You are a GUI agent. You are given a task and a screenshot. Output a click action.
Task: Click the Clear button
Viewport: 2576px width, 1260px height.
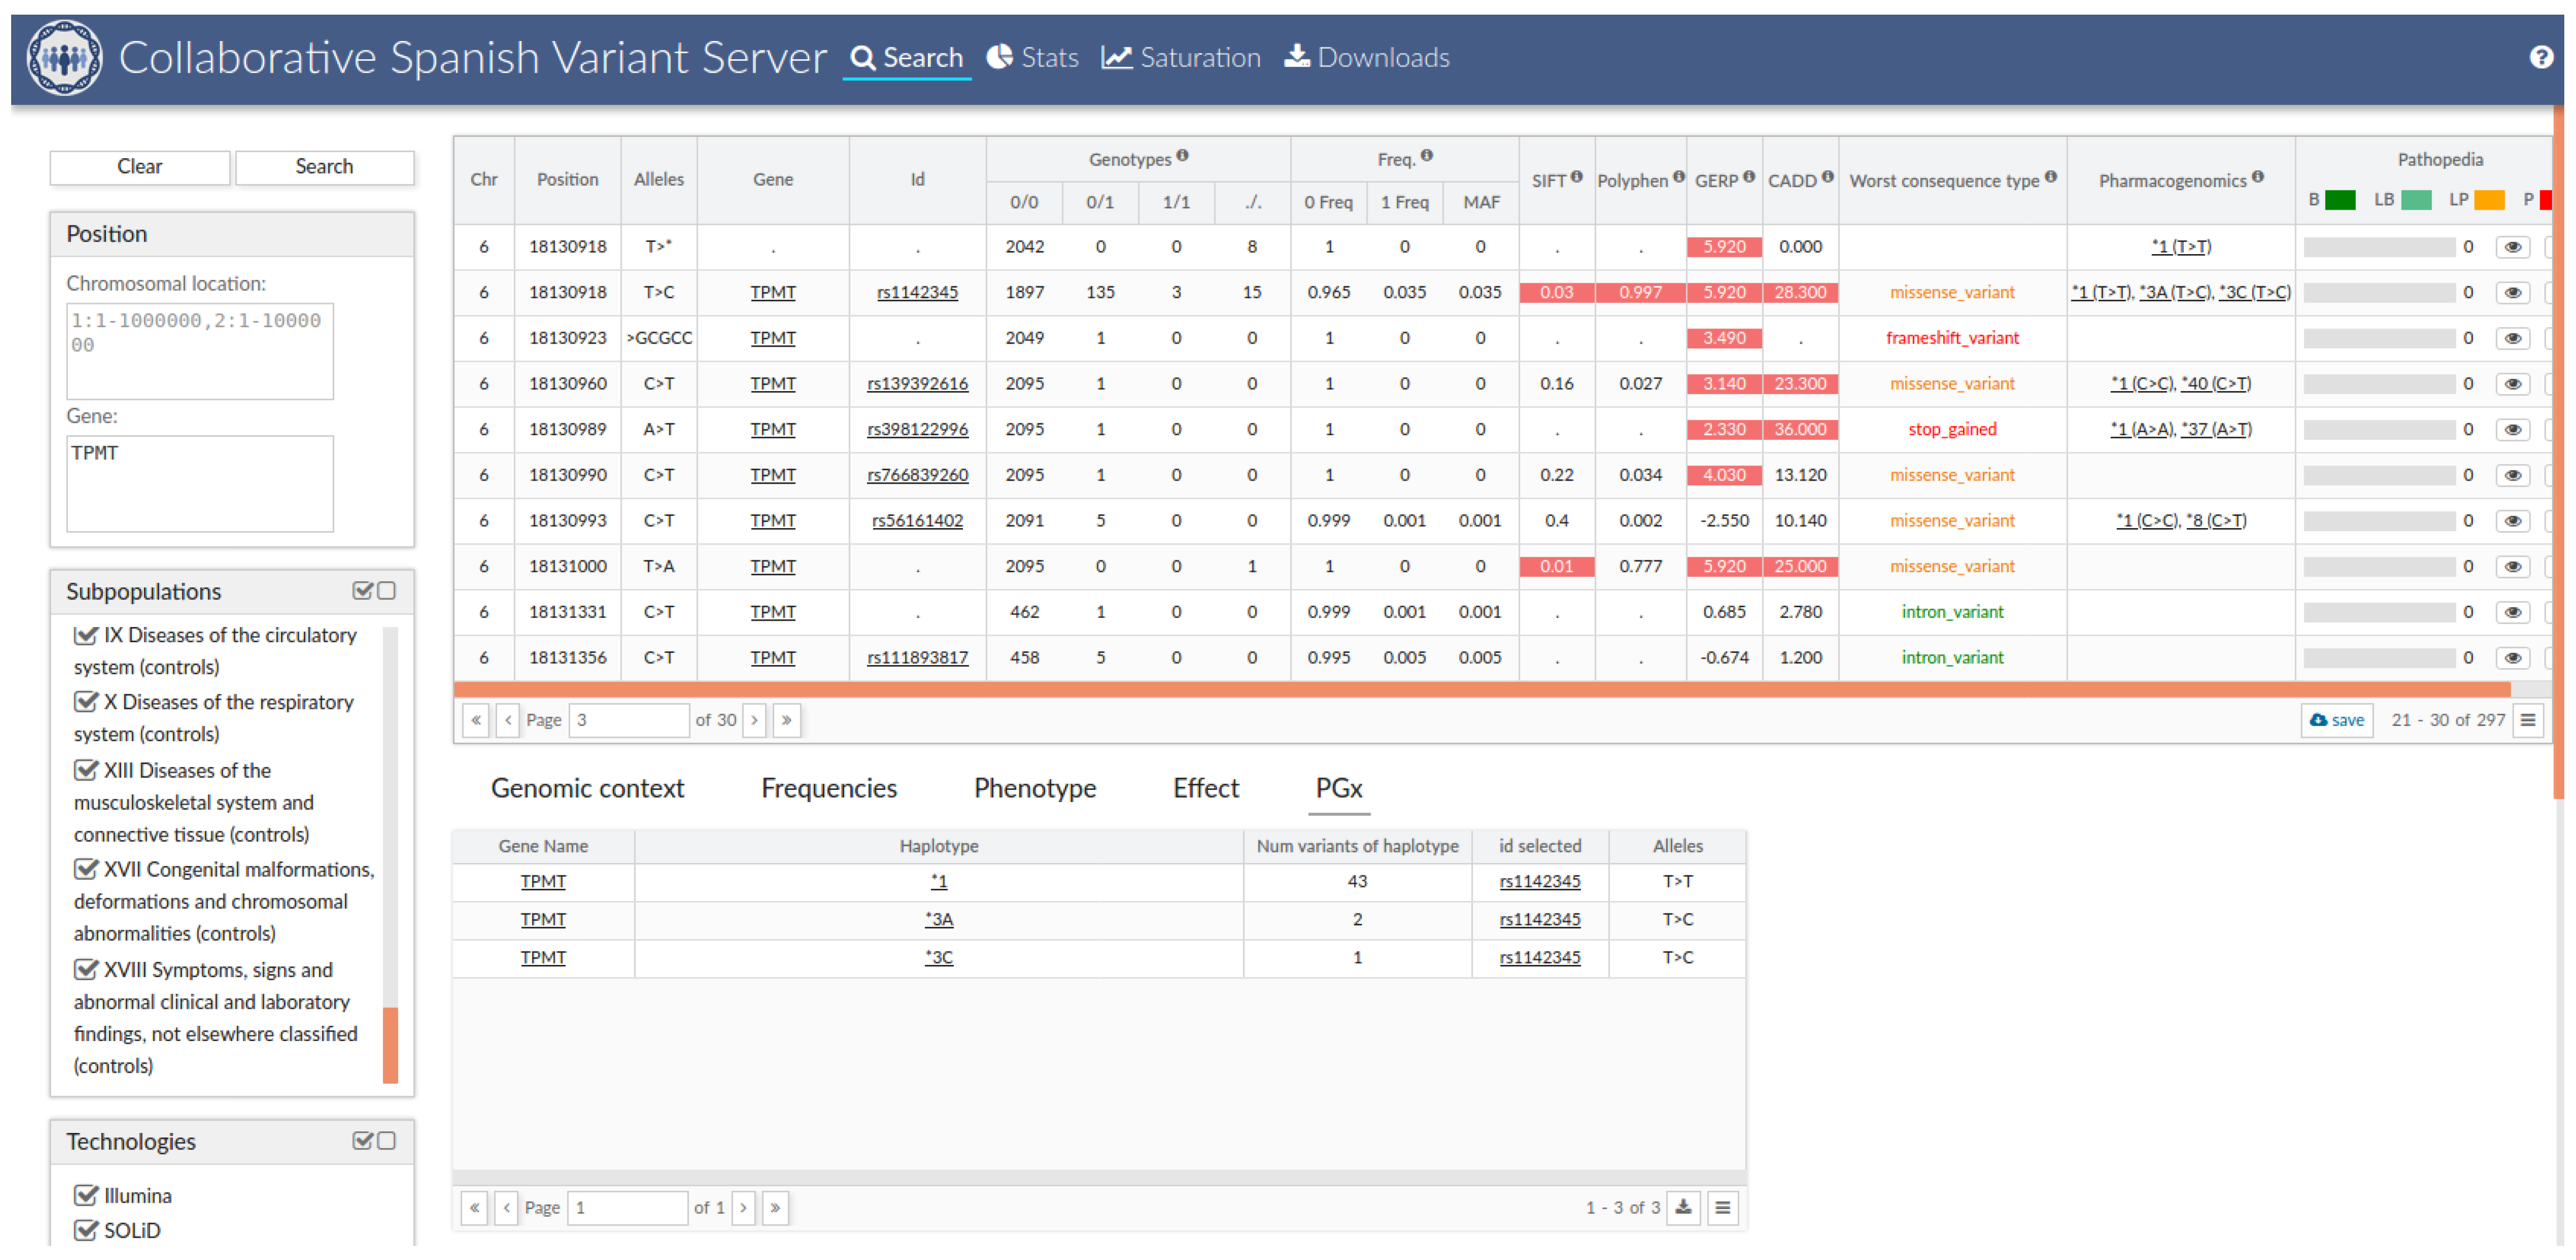[139, 166]
